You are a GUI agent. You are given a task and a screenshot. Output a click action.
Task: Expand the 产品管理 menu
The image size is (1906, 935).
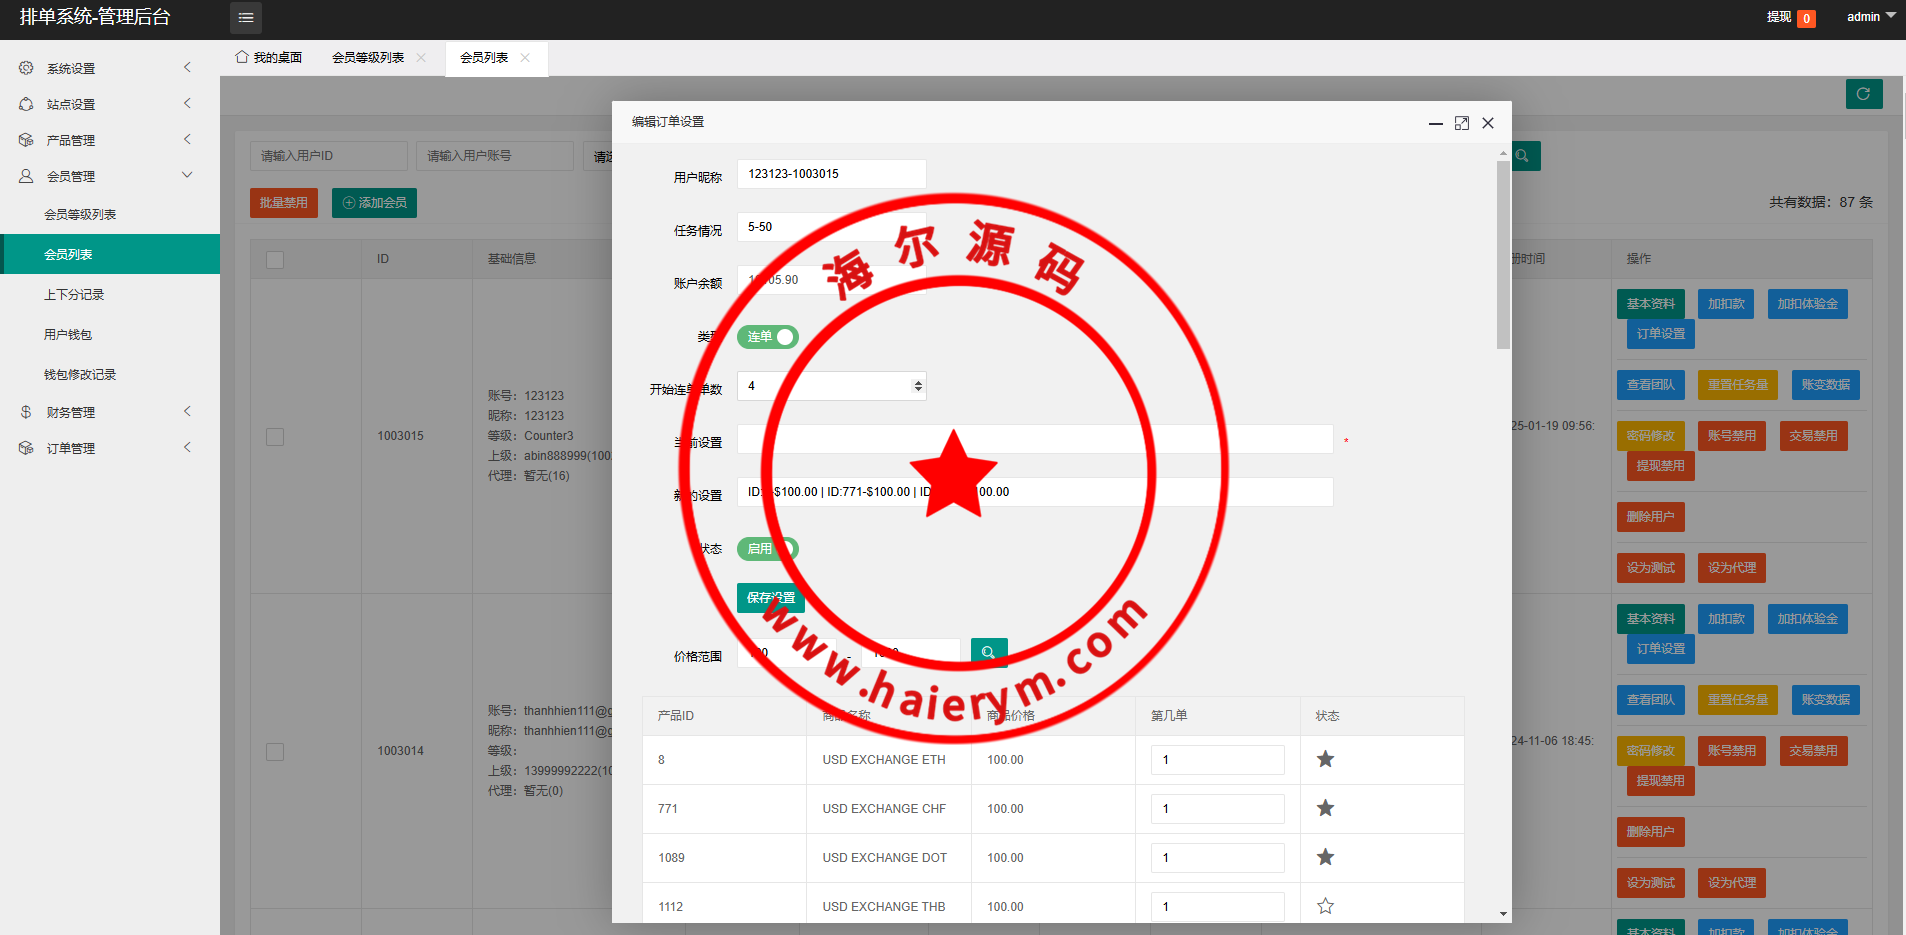[x=187, y=140]
